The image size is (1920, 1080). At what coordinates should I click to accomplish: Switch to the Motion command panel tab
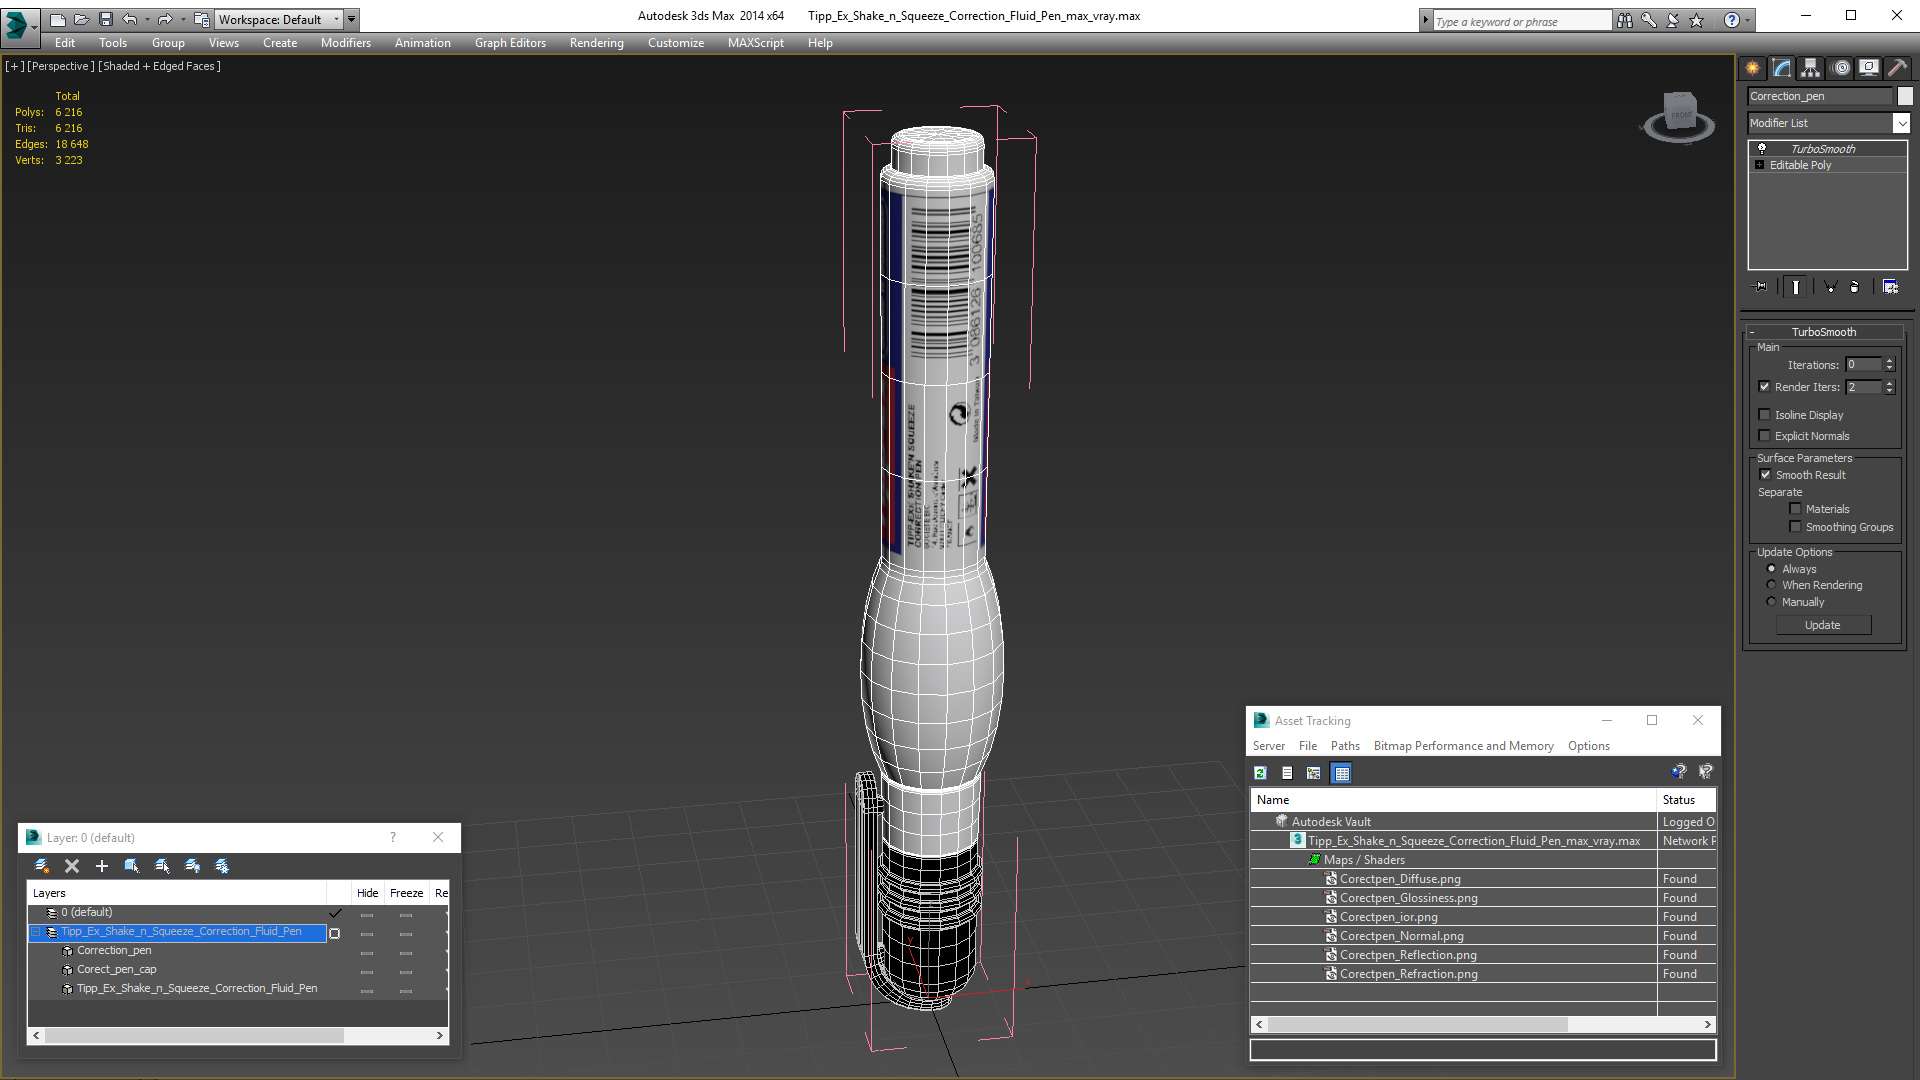click(1841, 68)
